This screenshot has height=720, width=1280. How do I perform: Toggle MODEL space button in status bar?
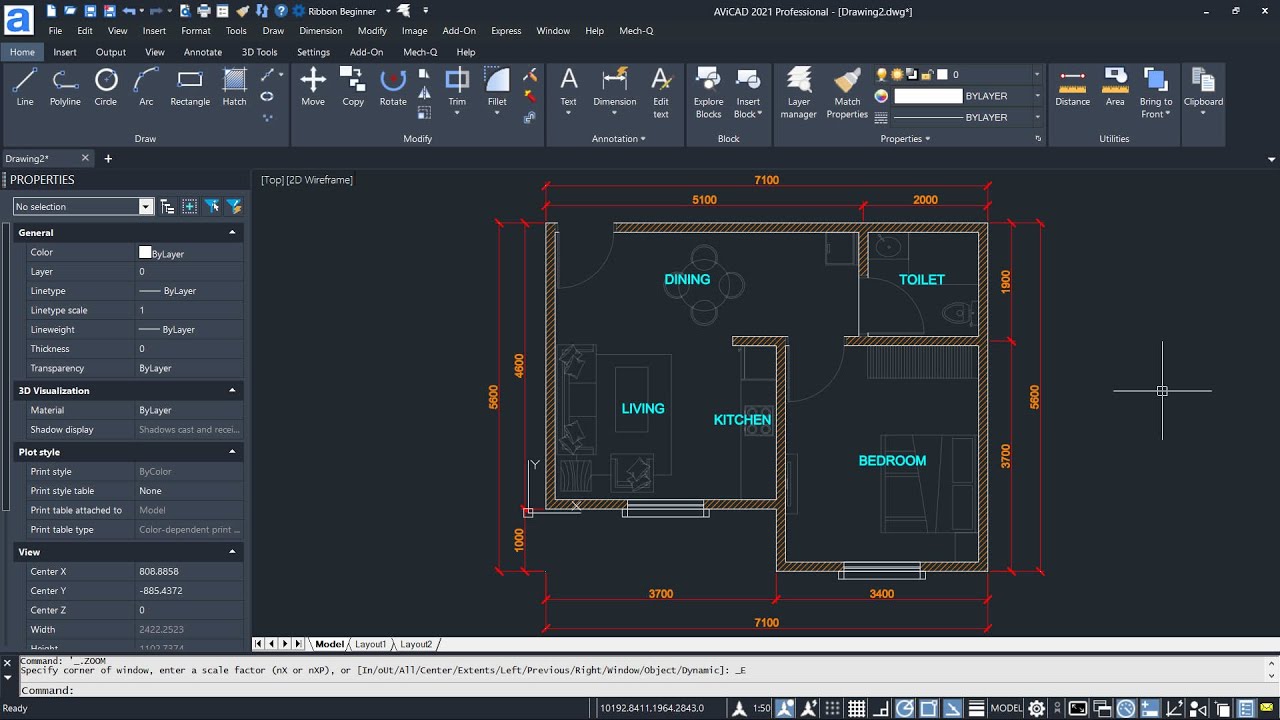coord(1006,708)
